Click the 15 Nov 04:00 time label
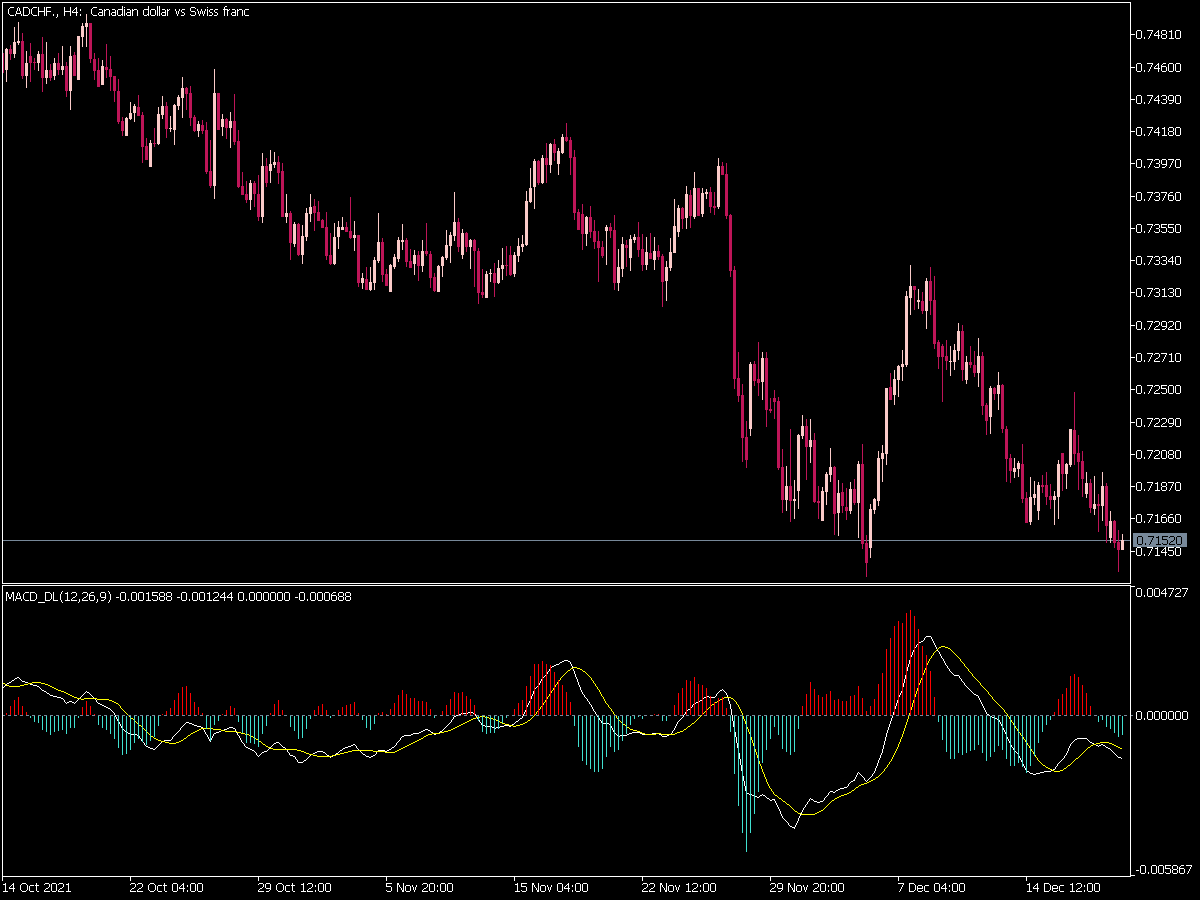1200x900 pixels. [551, 887]
